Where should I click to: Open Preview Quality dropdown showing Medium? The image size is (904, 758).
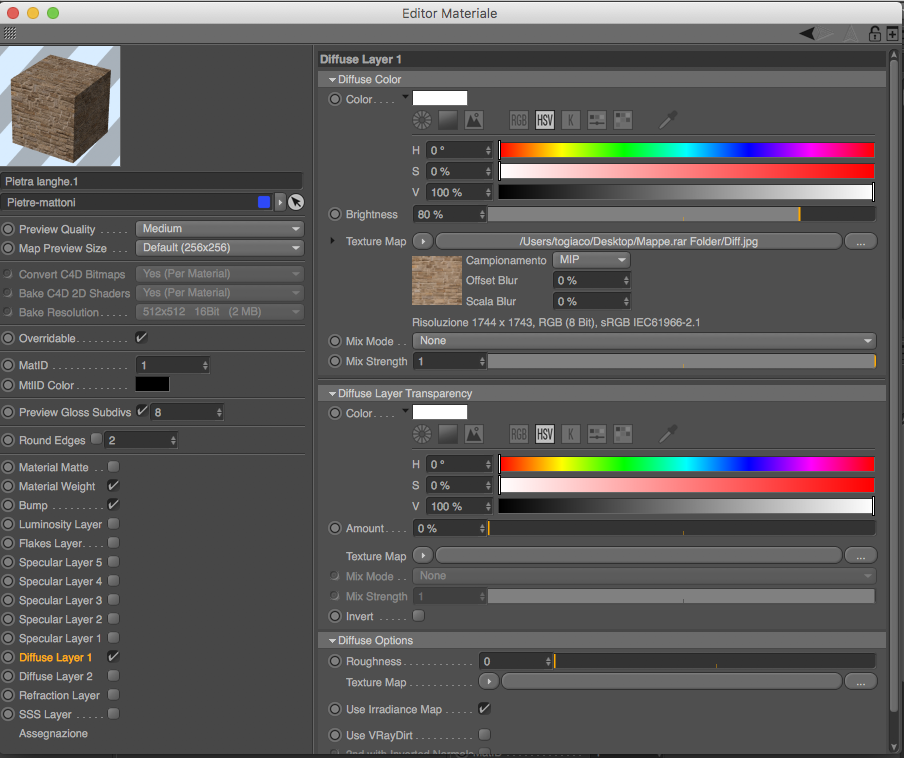click(x=220, y=229)
